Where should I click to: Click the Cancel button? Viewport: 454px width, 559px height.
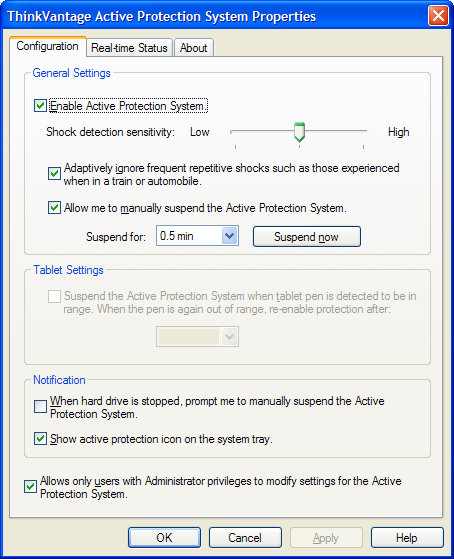(245, 537)
